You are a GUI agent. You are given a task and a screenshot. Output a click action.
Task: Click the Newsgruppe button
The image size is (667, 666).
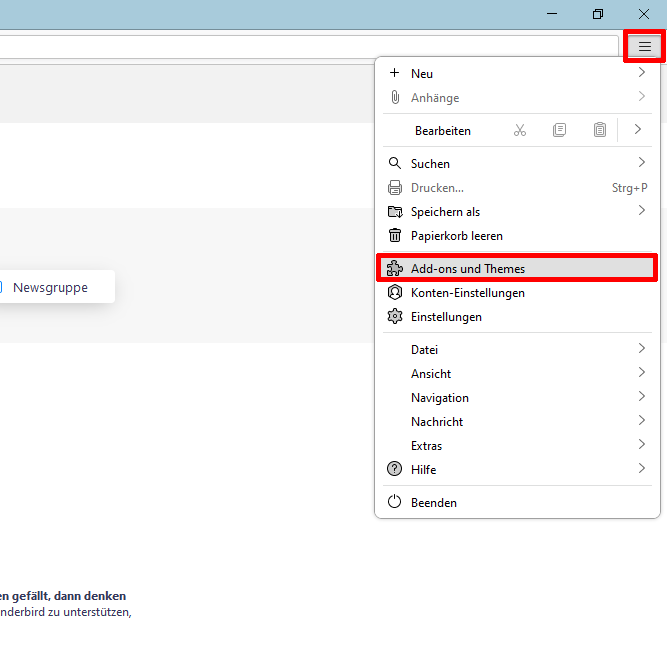click(x=55, y=288)
